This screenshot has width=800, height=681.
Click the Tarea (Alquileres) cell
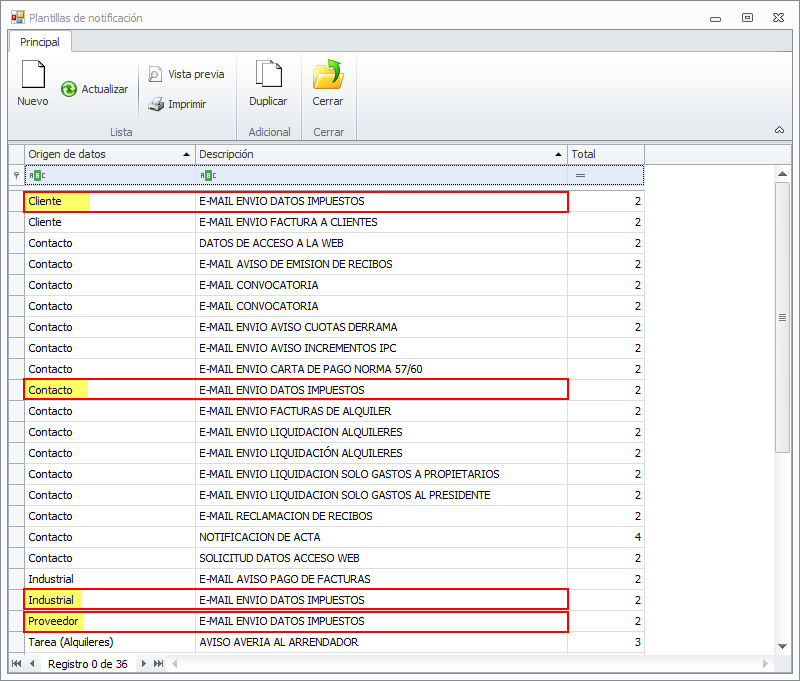coord(110,642)
